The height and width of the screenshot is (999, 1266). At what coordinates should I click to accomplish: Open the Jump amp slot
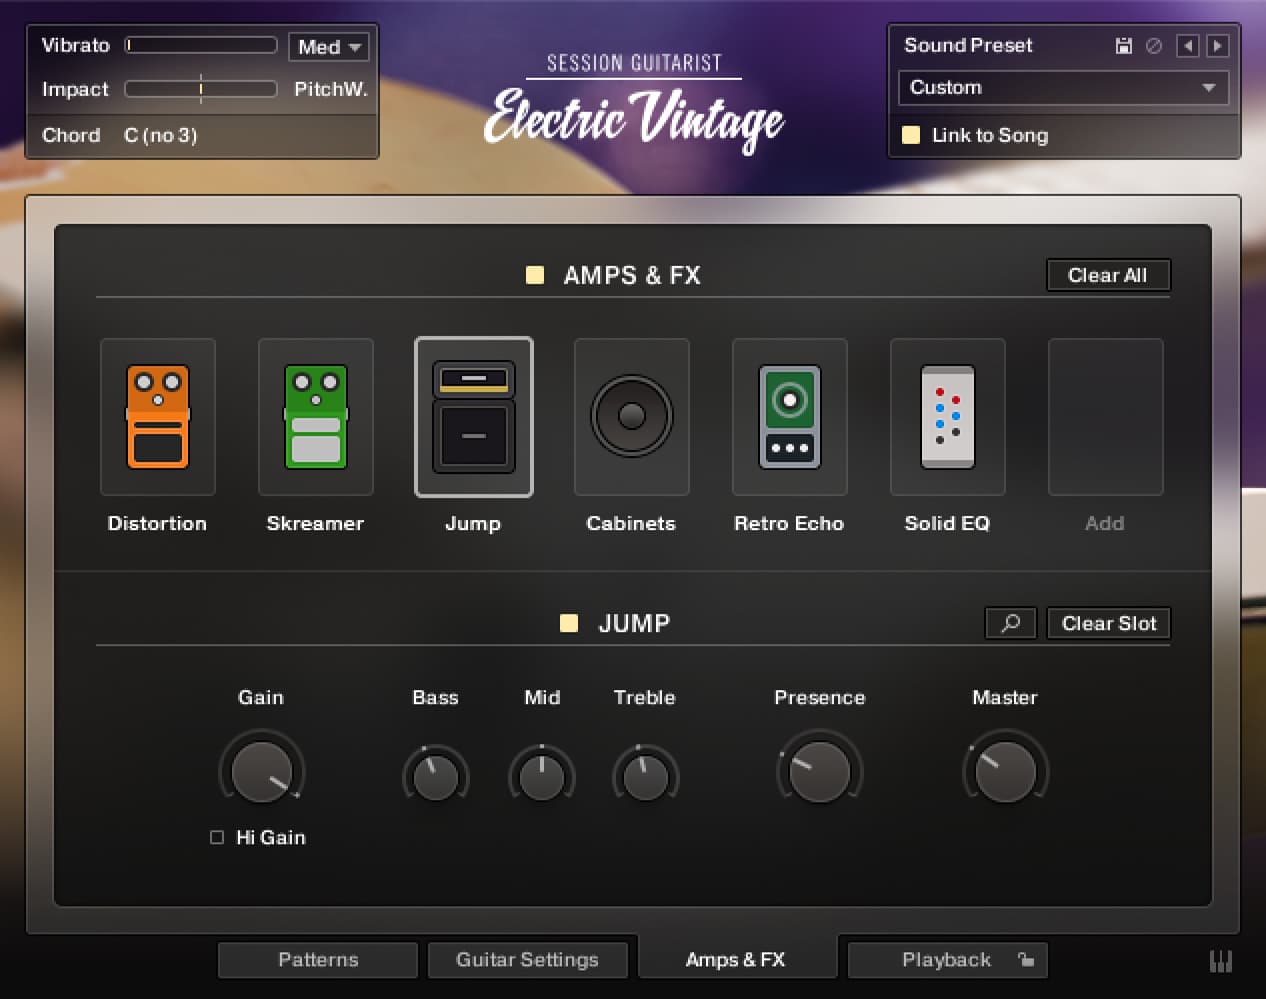473,417
